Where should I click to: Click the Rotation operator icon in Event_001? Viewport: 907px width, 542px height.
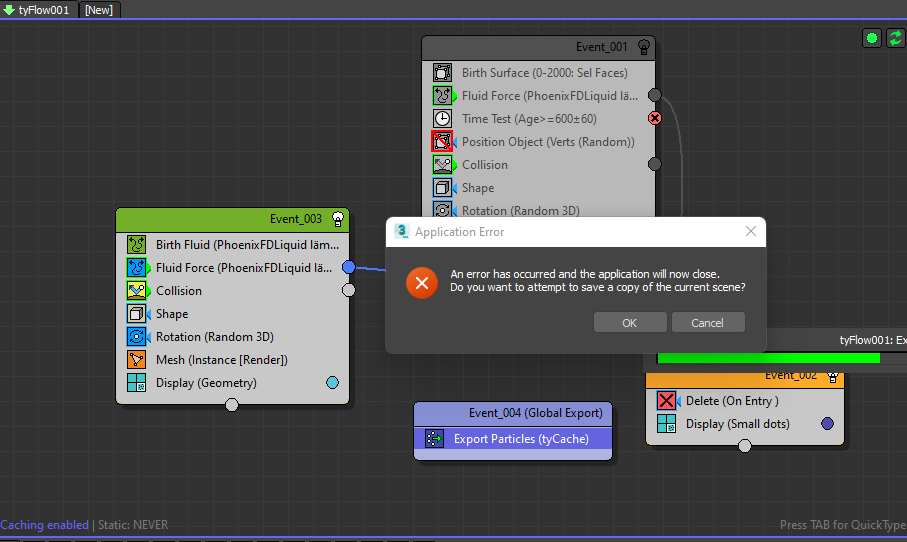(443, 209)
